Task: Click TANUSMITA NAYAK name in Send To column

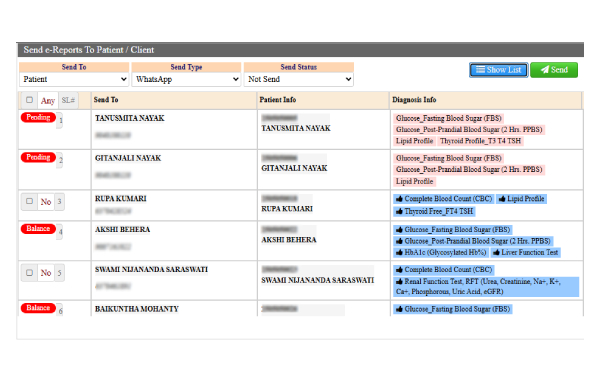Action: pos(130,118)
